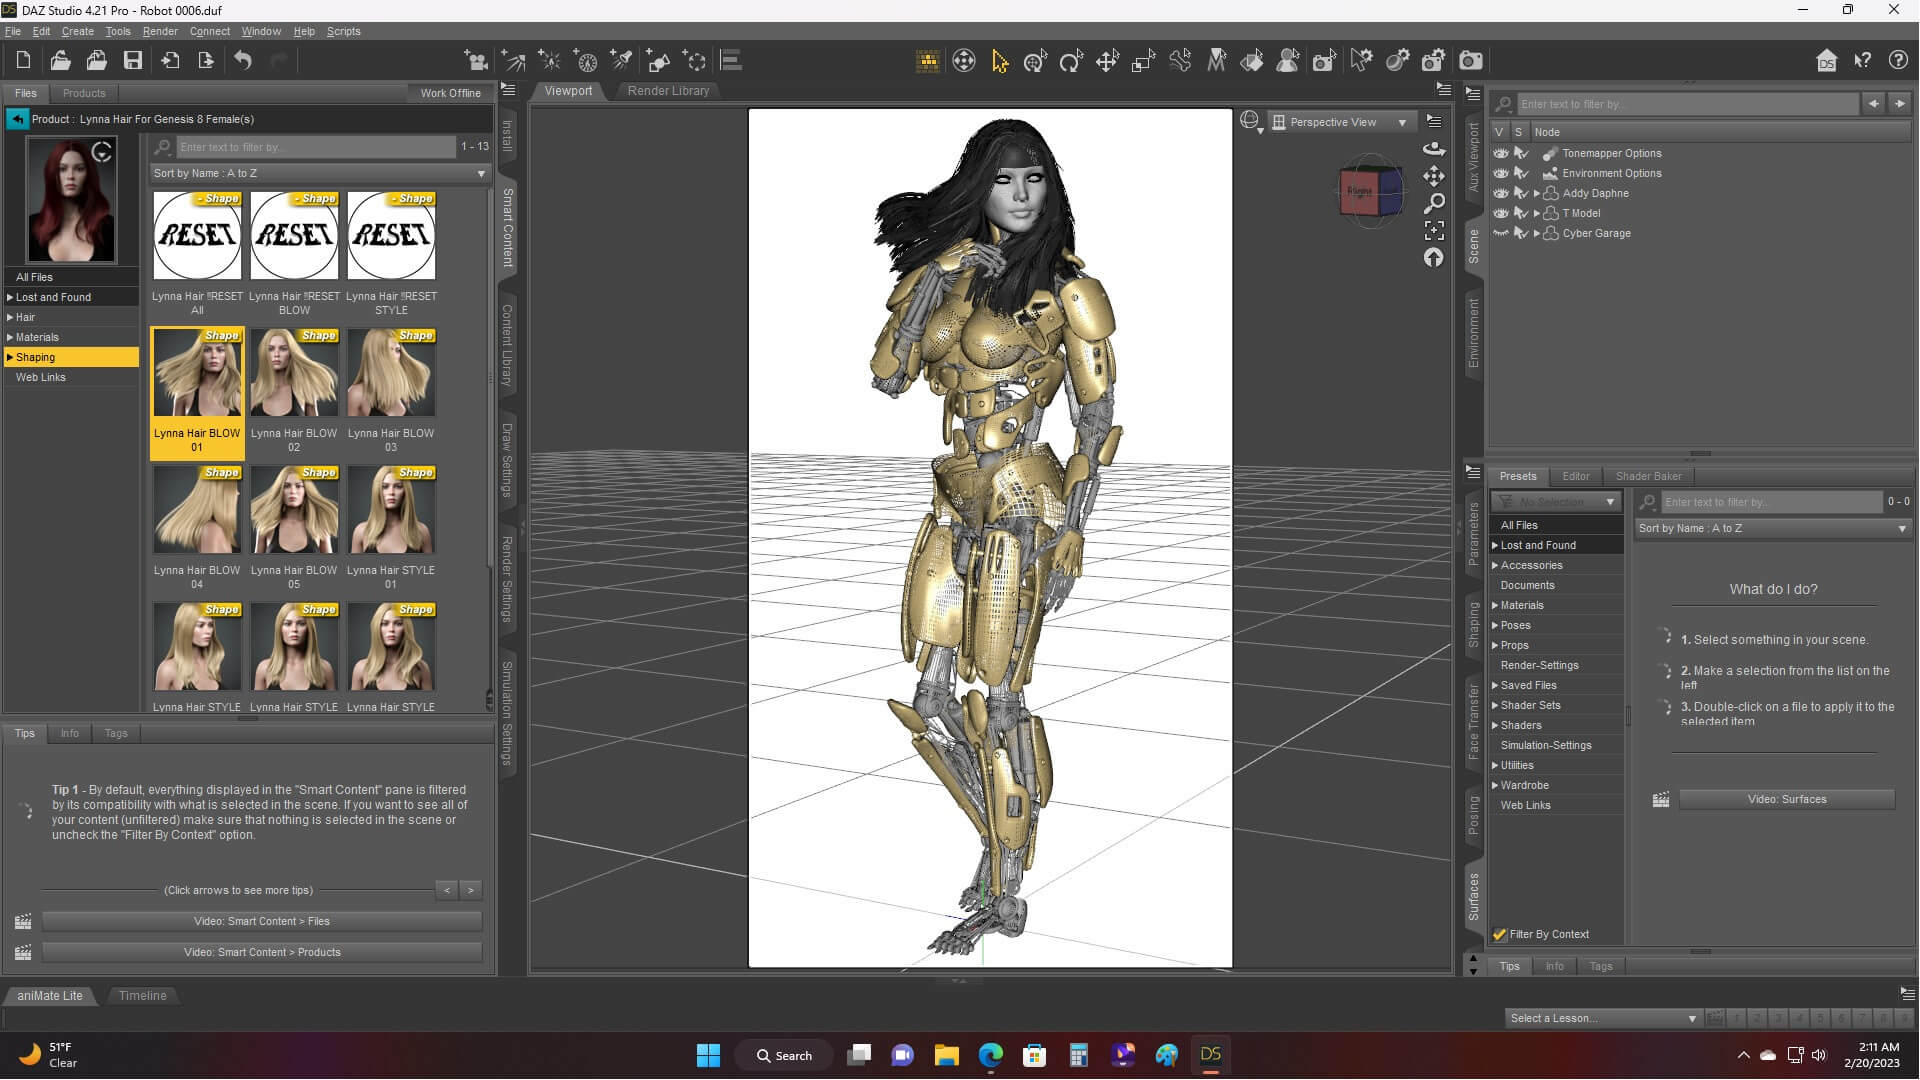Image resolution: width=1920 pixels, height=1080 pixels.
Task: Show next tip arrow button
Action: pyautogui.click(x=471, y=890)
